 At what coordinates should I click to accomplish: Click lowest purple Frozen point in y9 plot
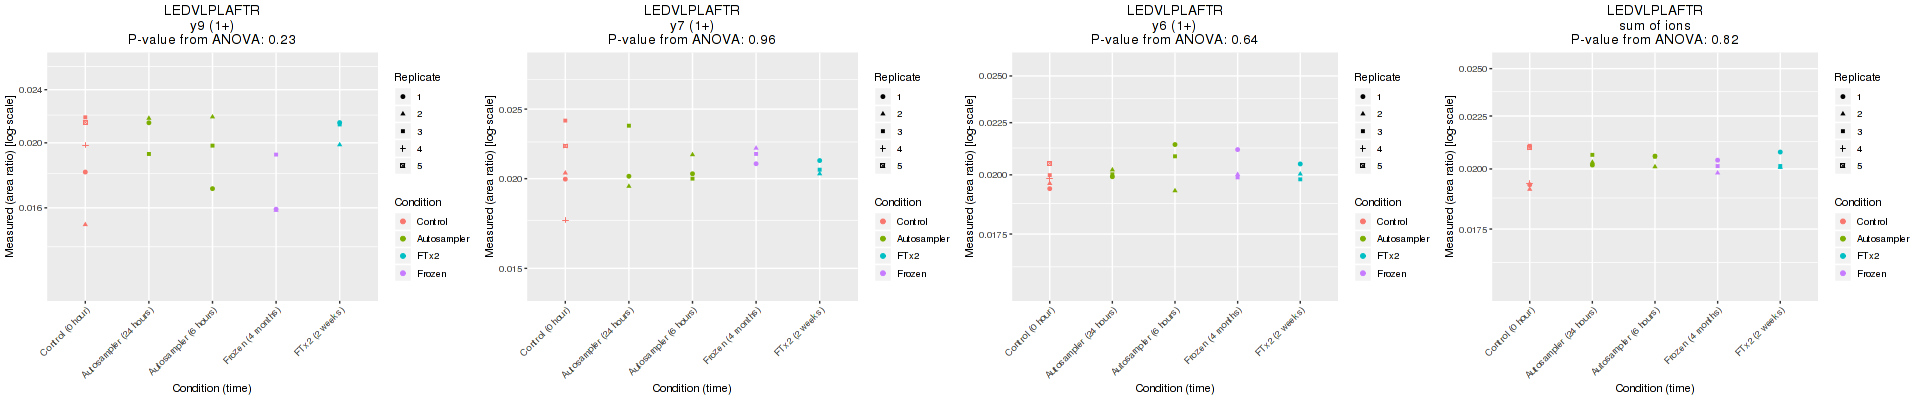(x=276, y=209)
